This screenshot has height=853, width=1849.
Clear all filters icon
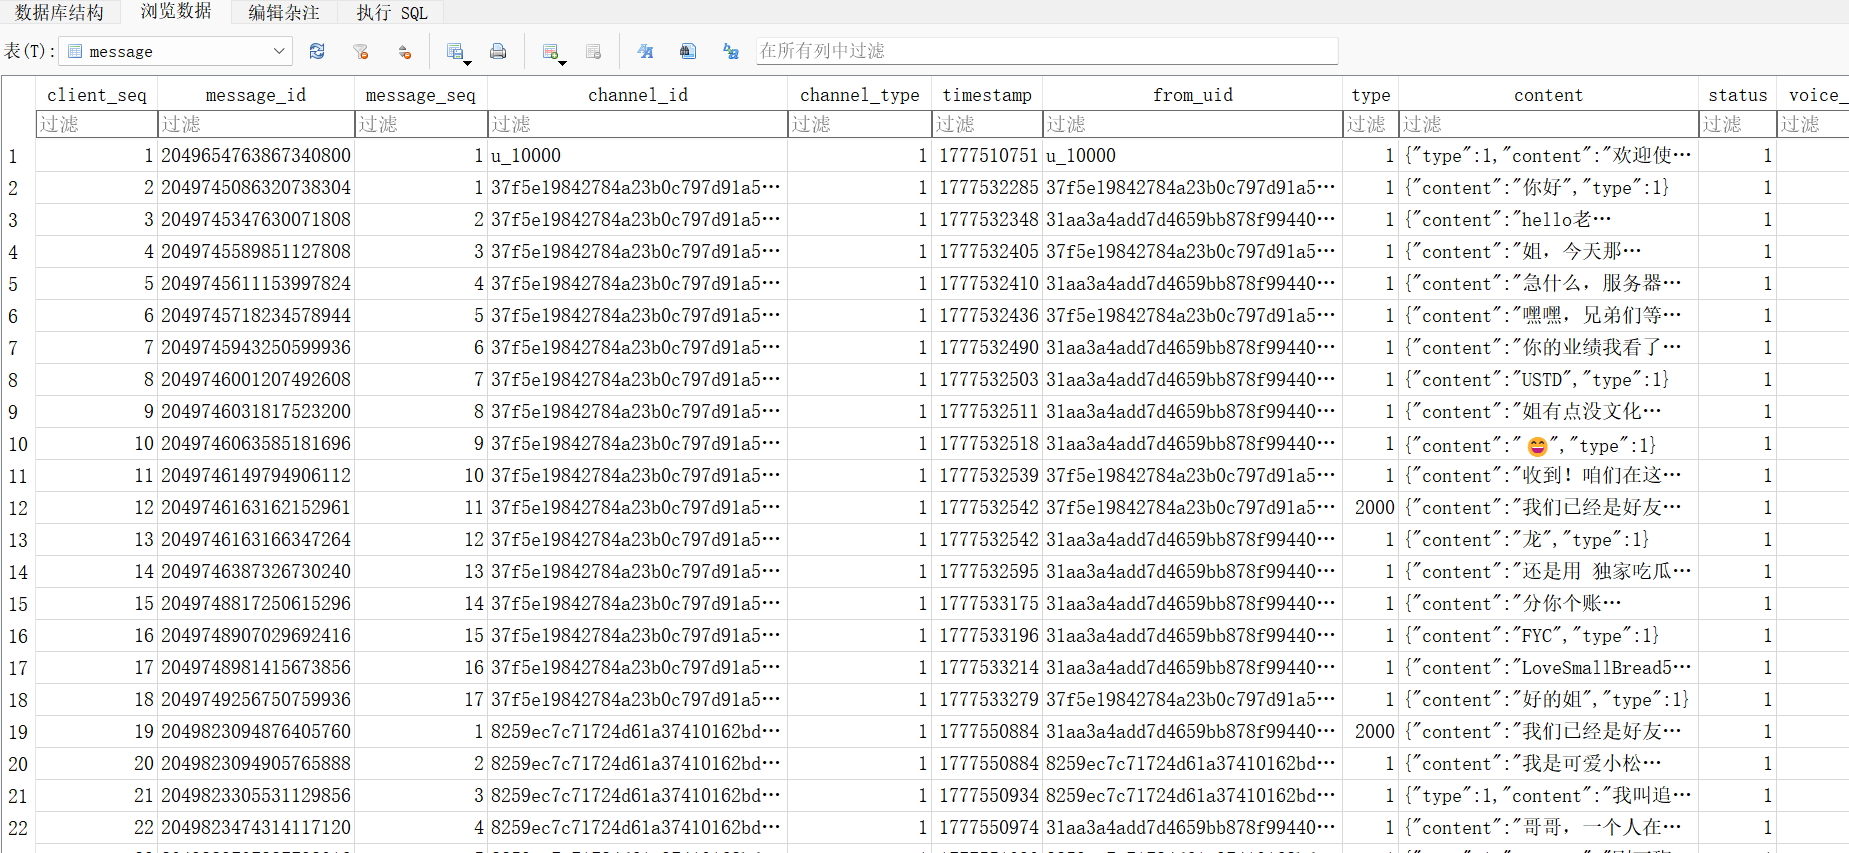pyautogui.click(x=361, y=51)
